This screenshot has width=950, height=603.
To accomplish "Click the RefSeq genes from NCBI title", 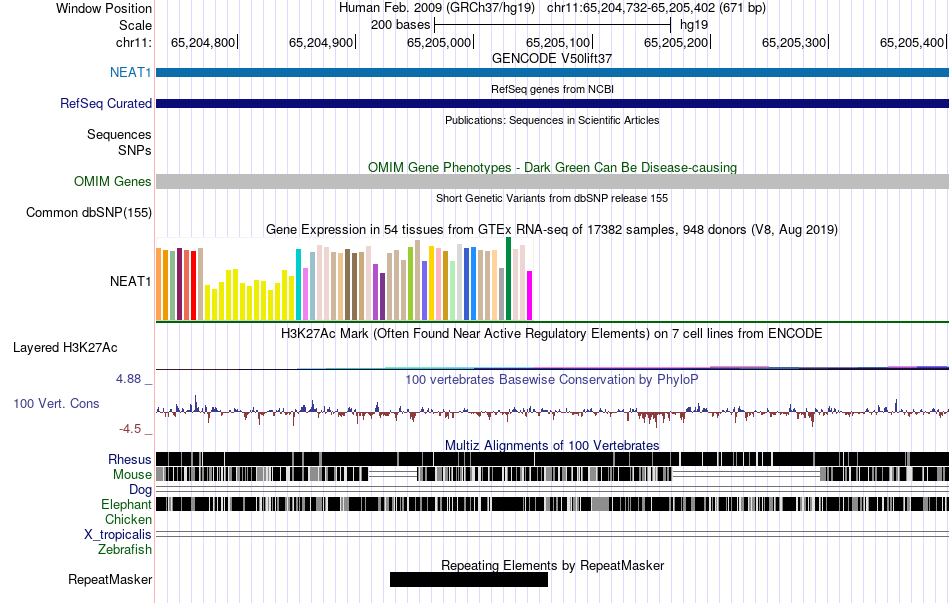I will tap(552, 90).
